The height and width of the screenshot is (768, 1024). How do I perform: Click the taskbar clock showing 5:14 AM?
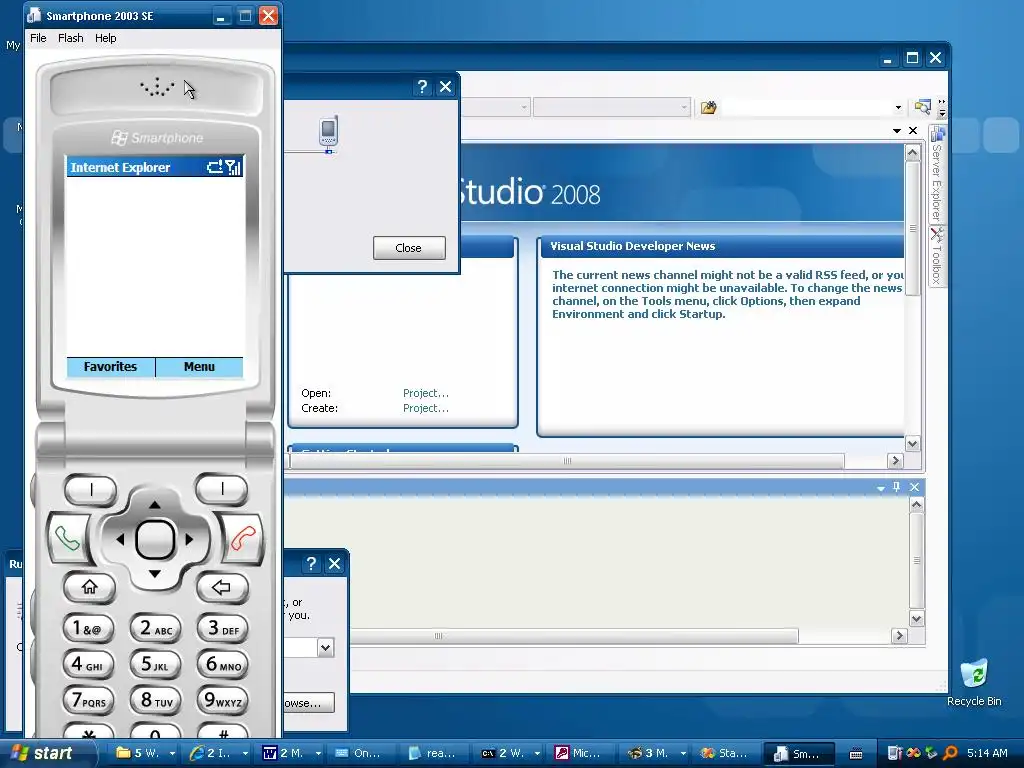[987, 753]
